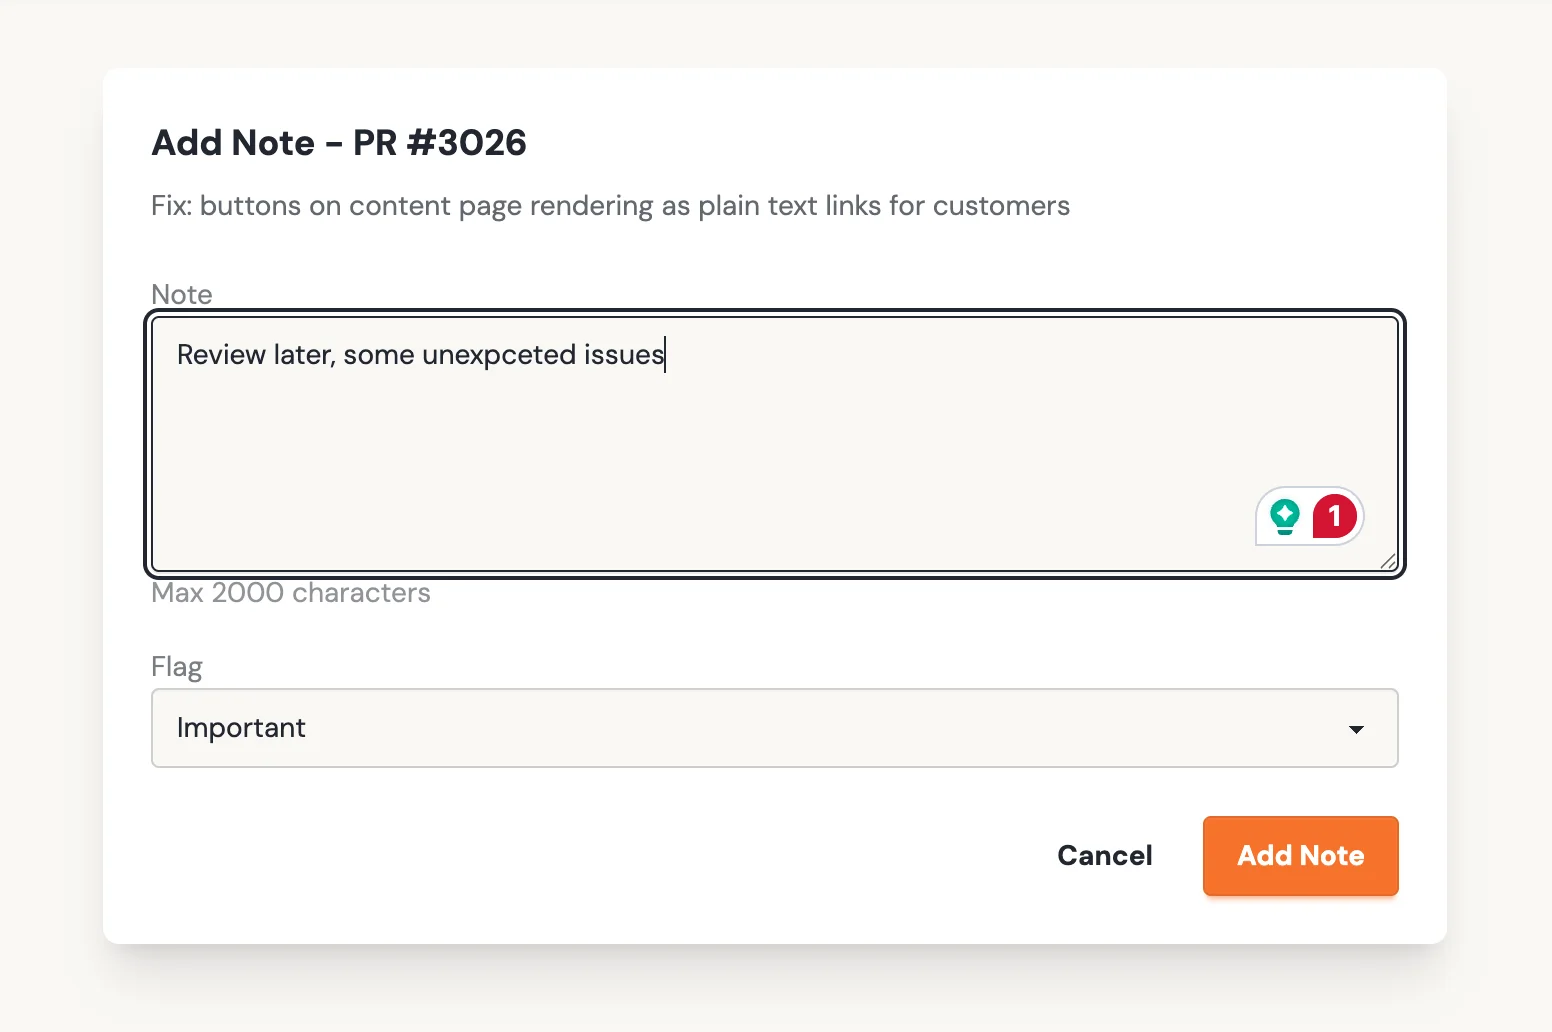Click the green lightbulb suggestion icon
This screenshot has width=1552, height=1032.
coord(1284,517)
